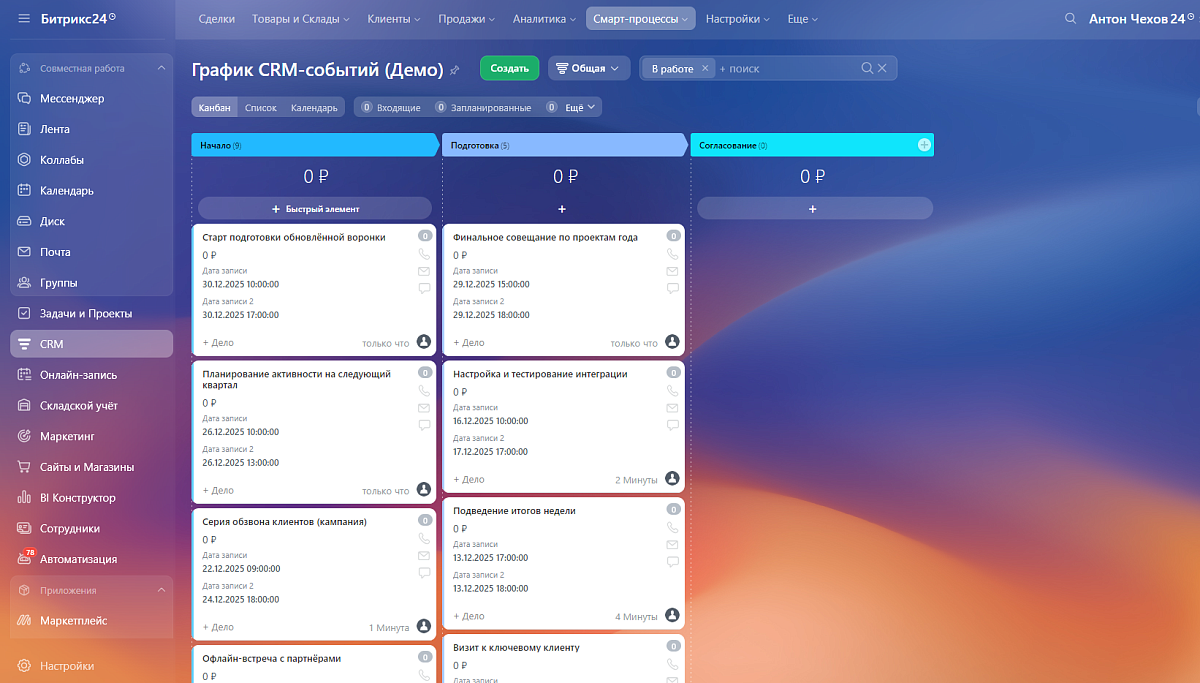
Task: Open the Аналитика menu
Action: 541,18
